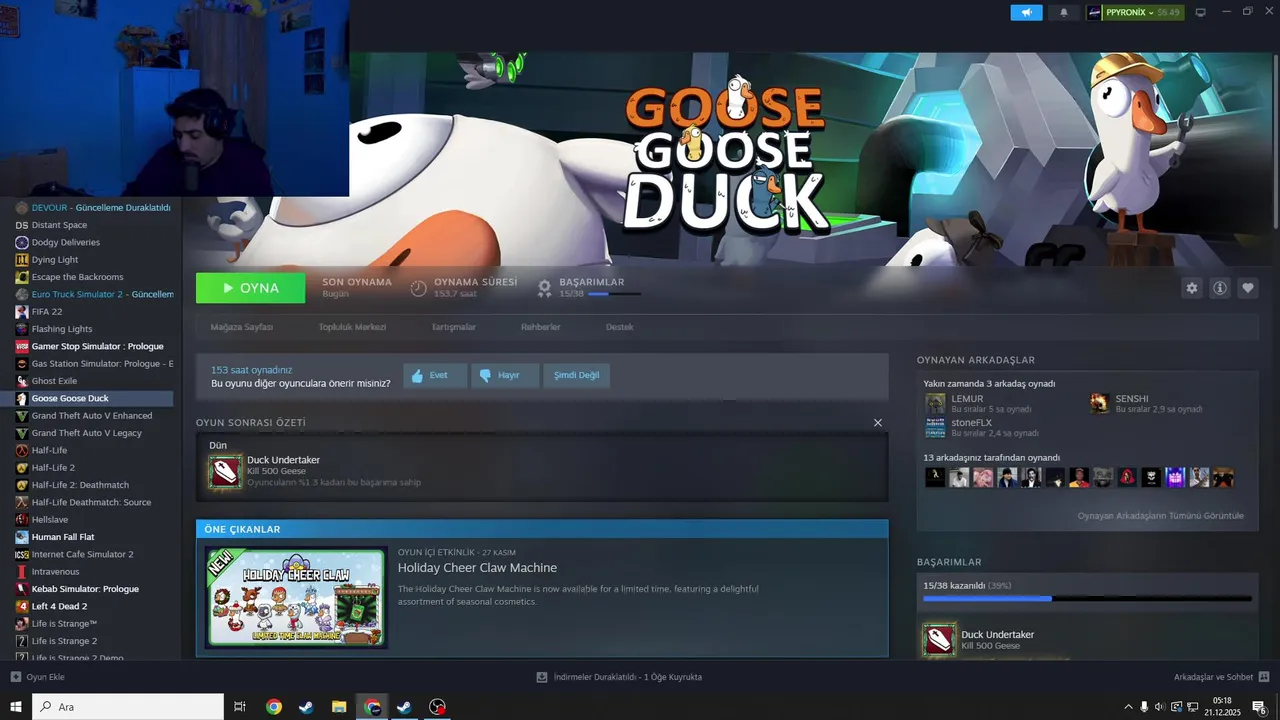Click the Windows search box Ara
Viewport: 1280px width, 720px height.
[x=128, y=707]
